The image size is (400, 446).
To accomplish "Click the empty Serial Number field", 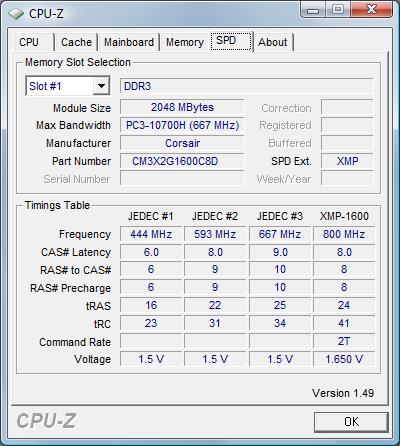I will (x=182, y=179).
